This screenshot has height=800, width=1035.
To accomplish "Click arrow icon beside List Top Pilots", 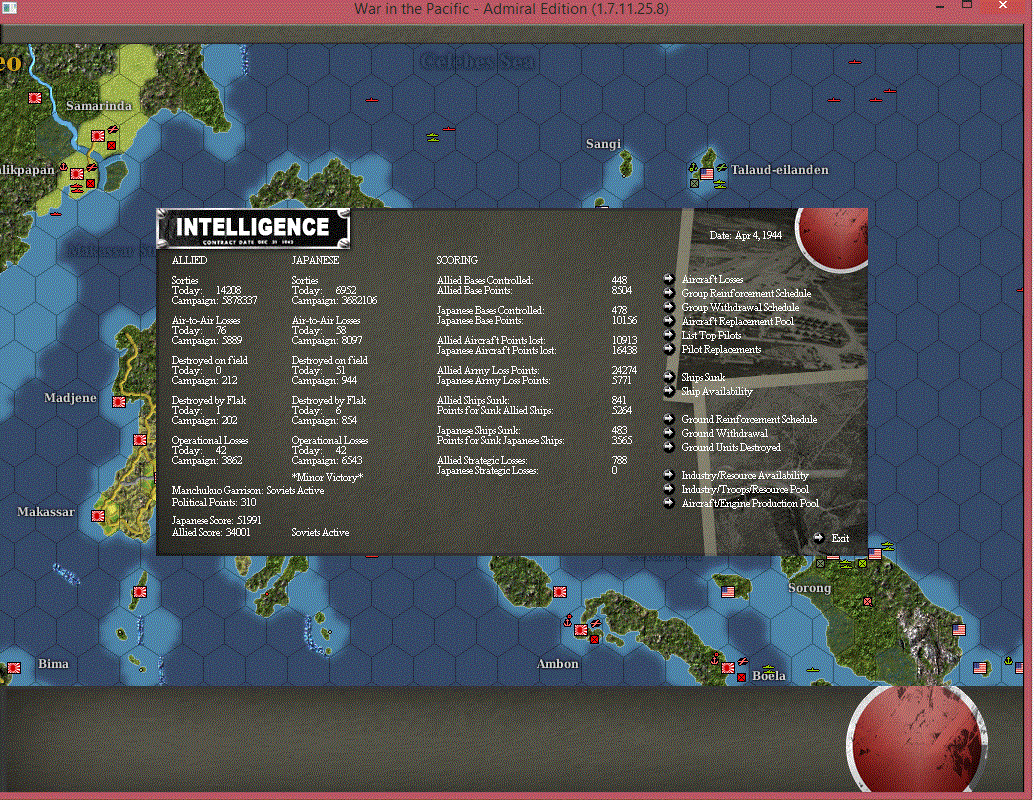I will coord(669,335).
